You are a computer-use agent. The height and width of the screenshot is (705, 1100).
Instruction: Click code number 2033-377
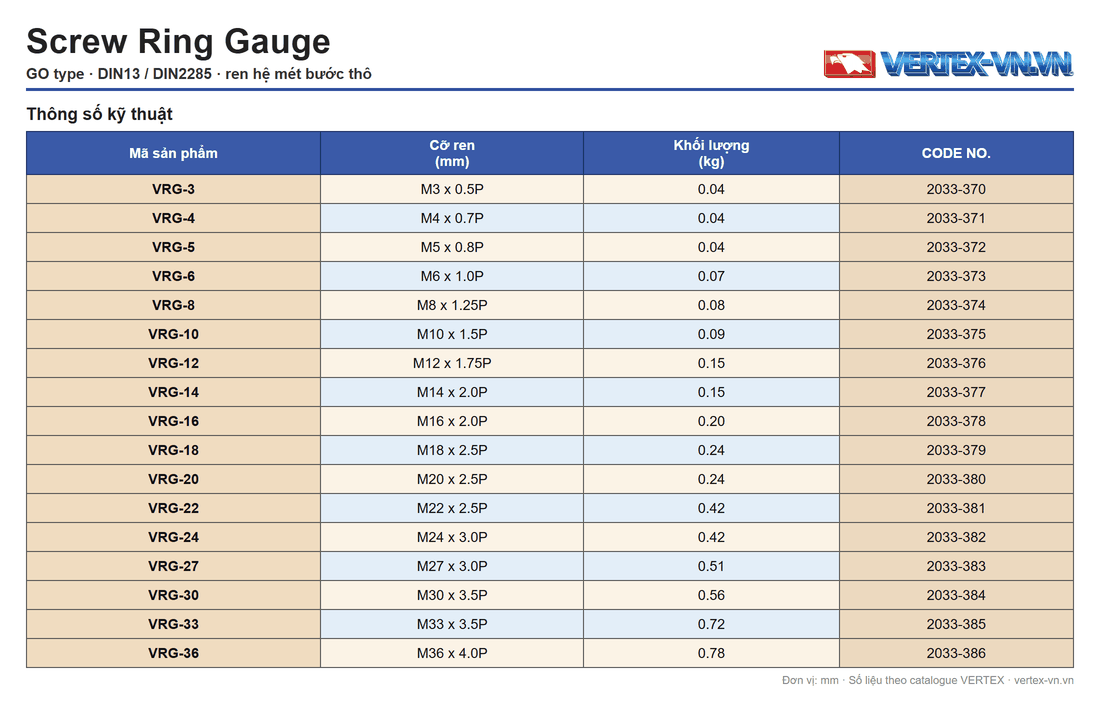(956, 392)
